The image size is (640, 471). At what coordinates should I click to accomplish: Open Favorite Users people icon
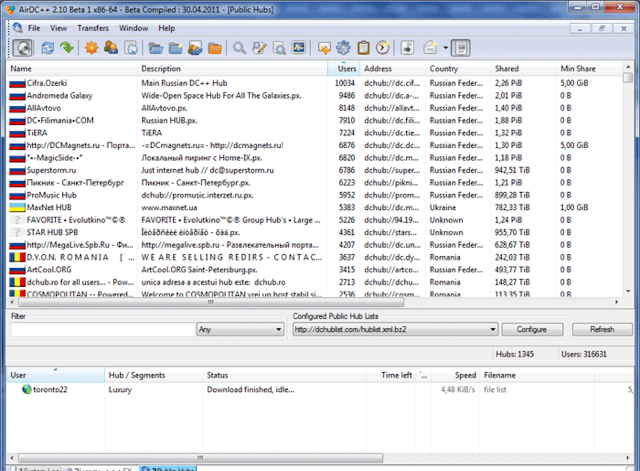(x=111, y=48)
